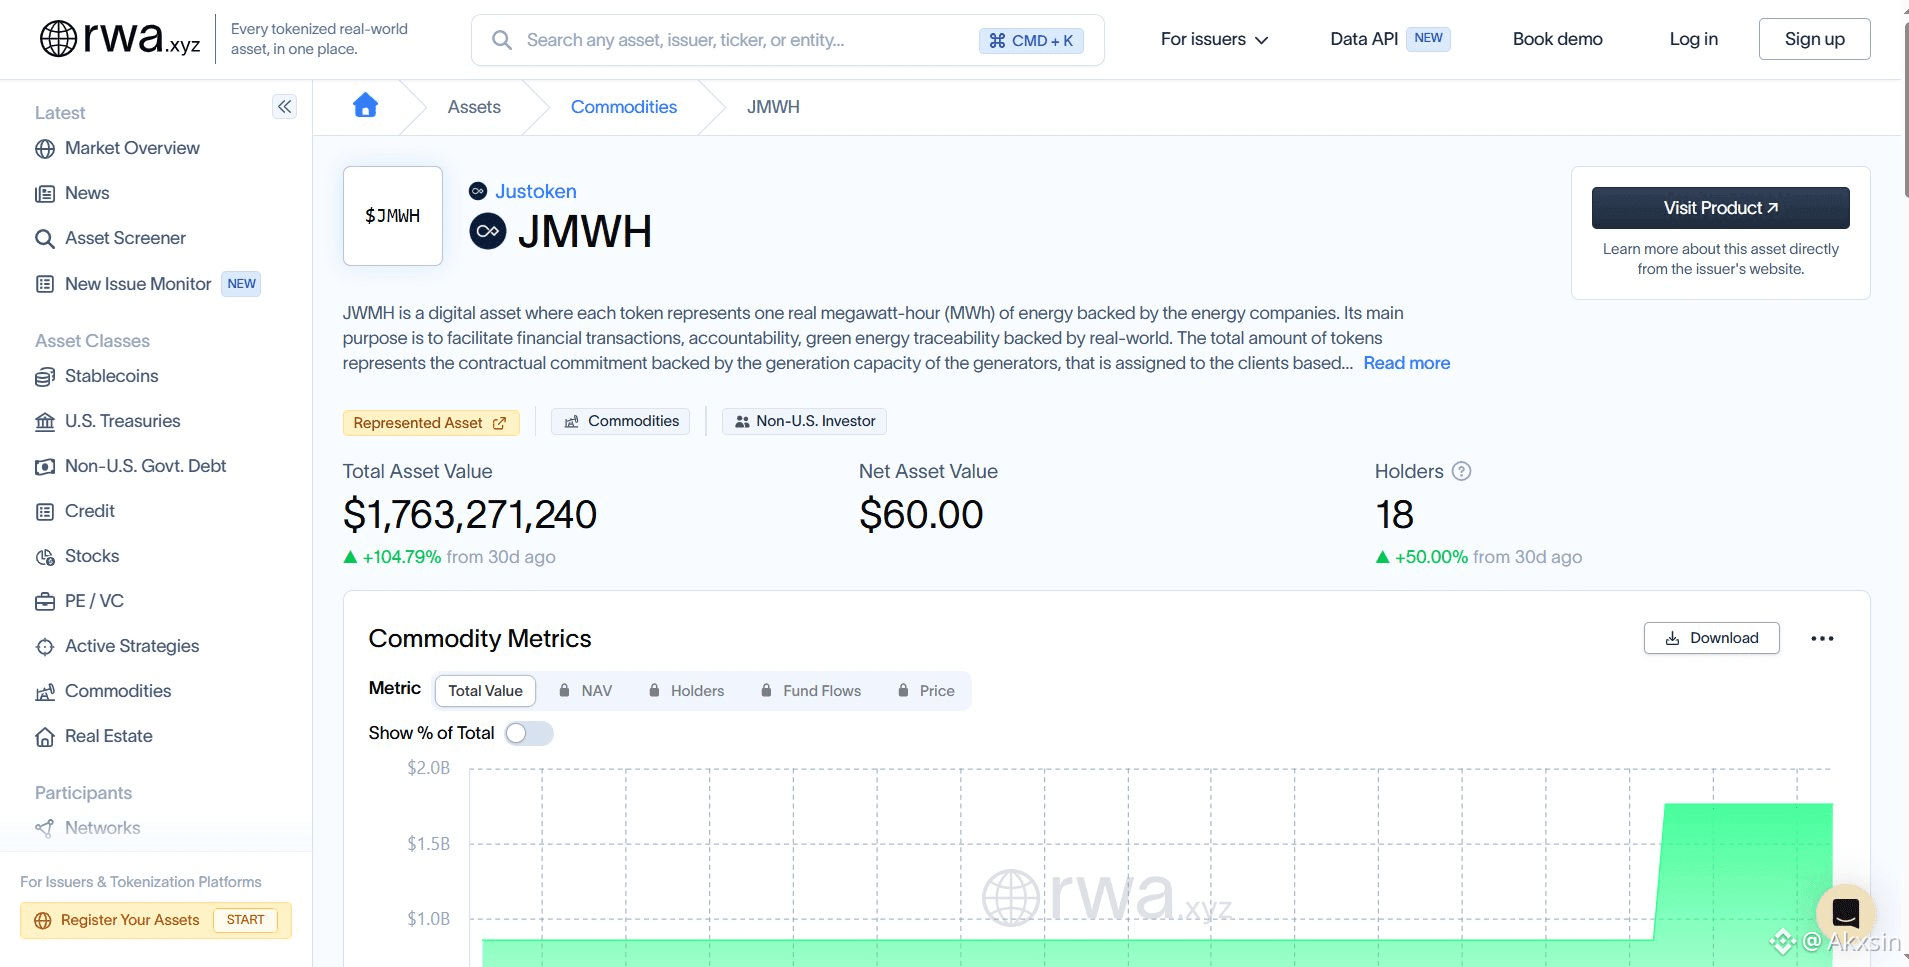Open Holders help question-mark icon
The width and height of the screenshot is (1909, 967).
[1461, 471]
